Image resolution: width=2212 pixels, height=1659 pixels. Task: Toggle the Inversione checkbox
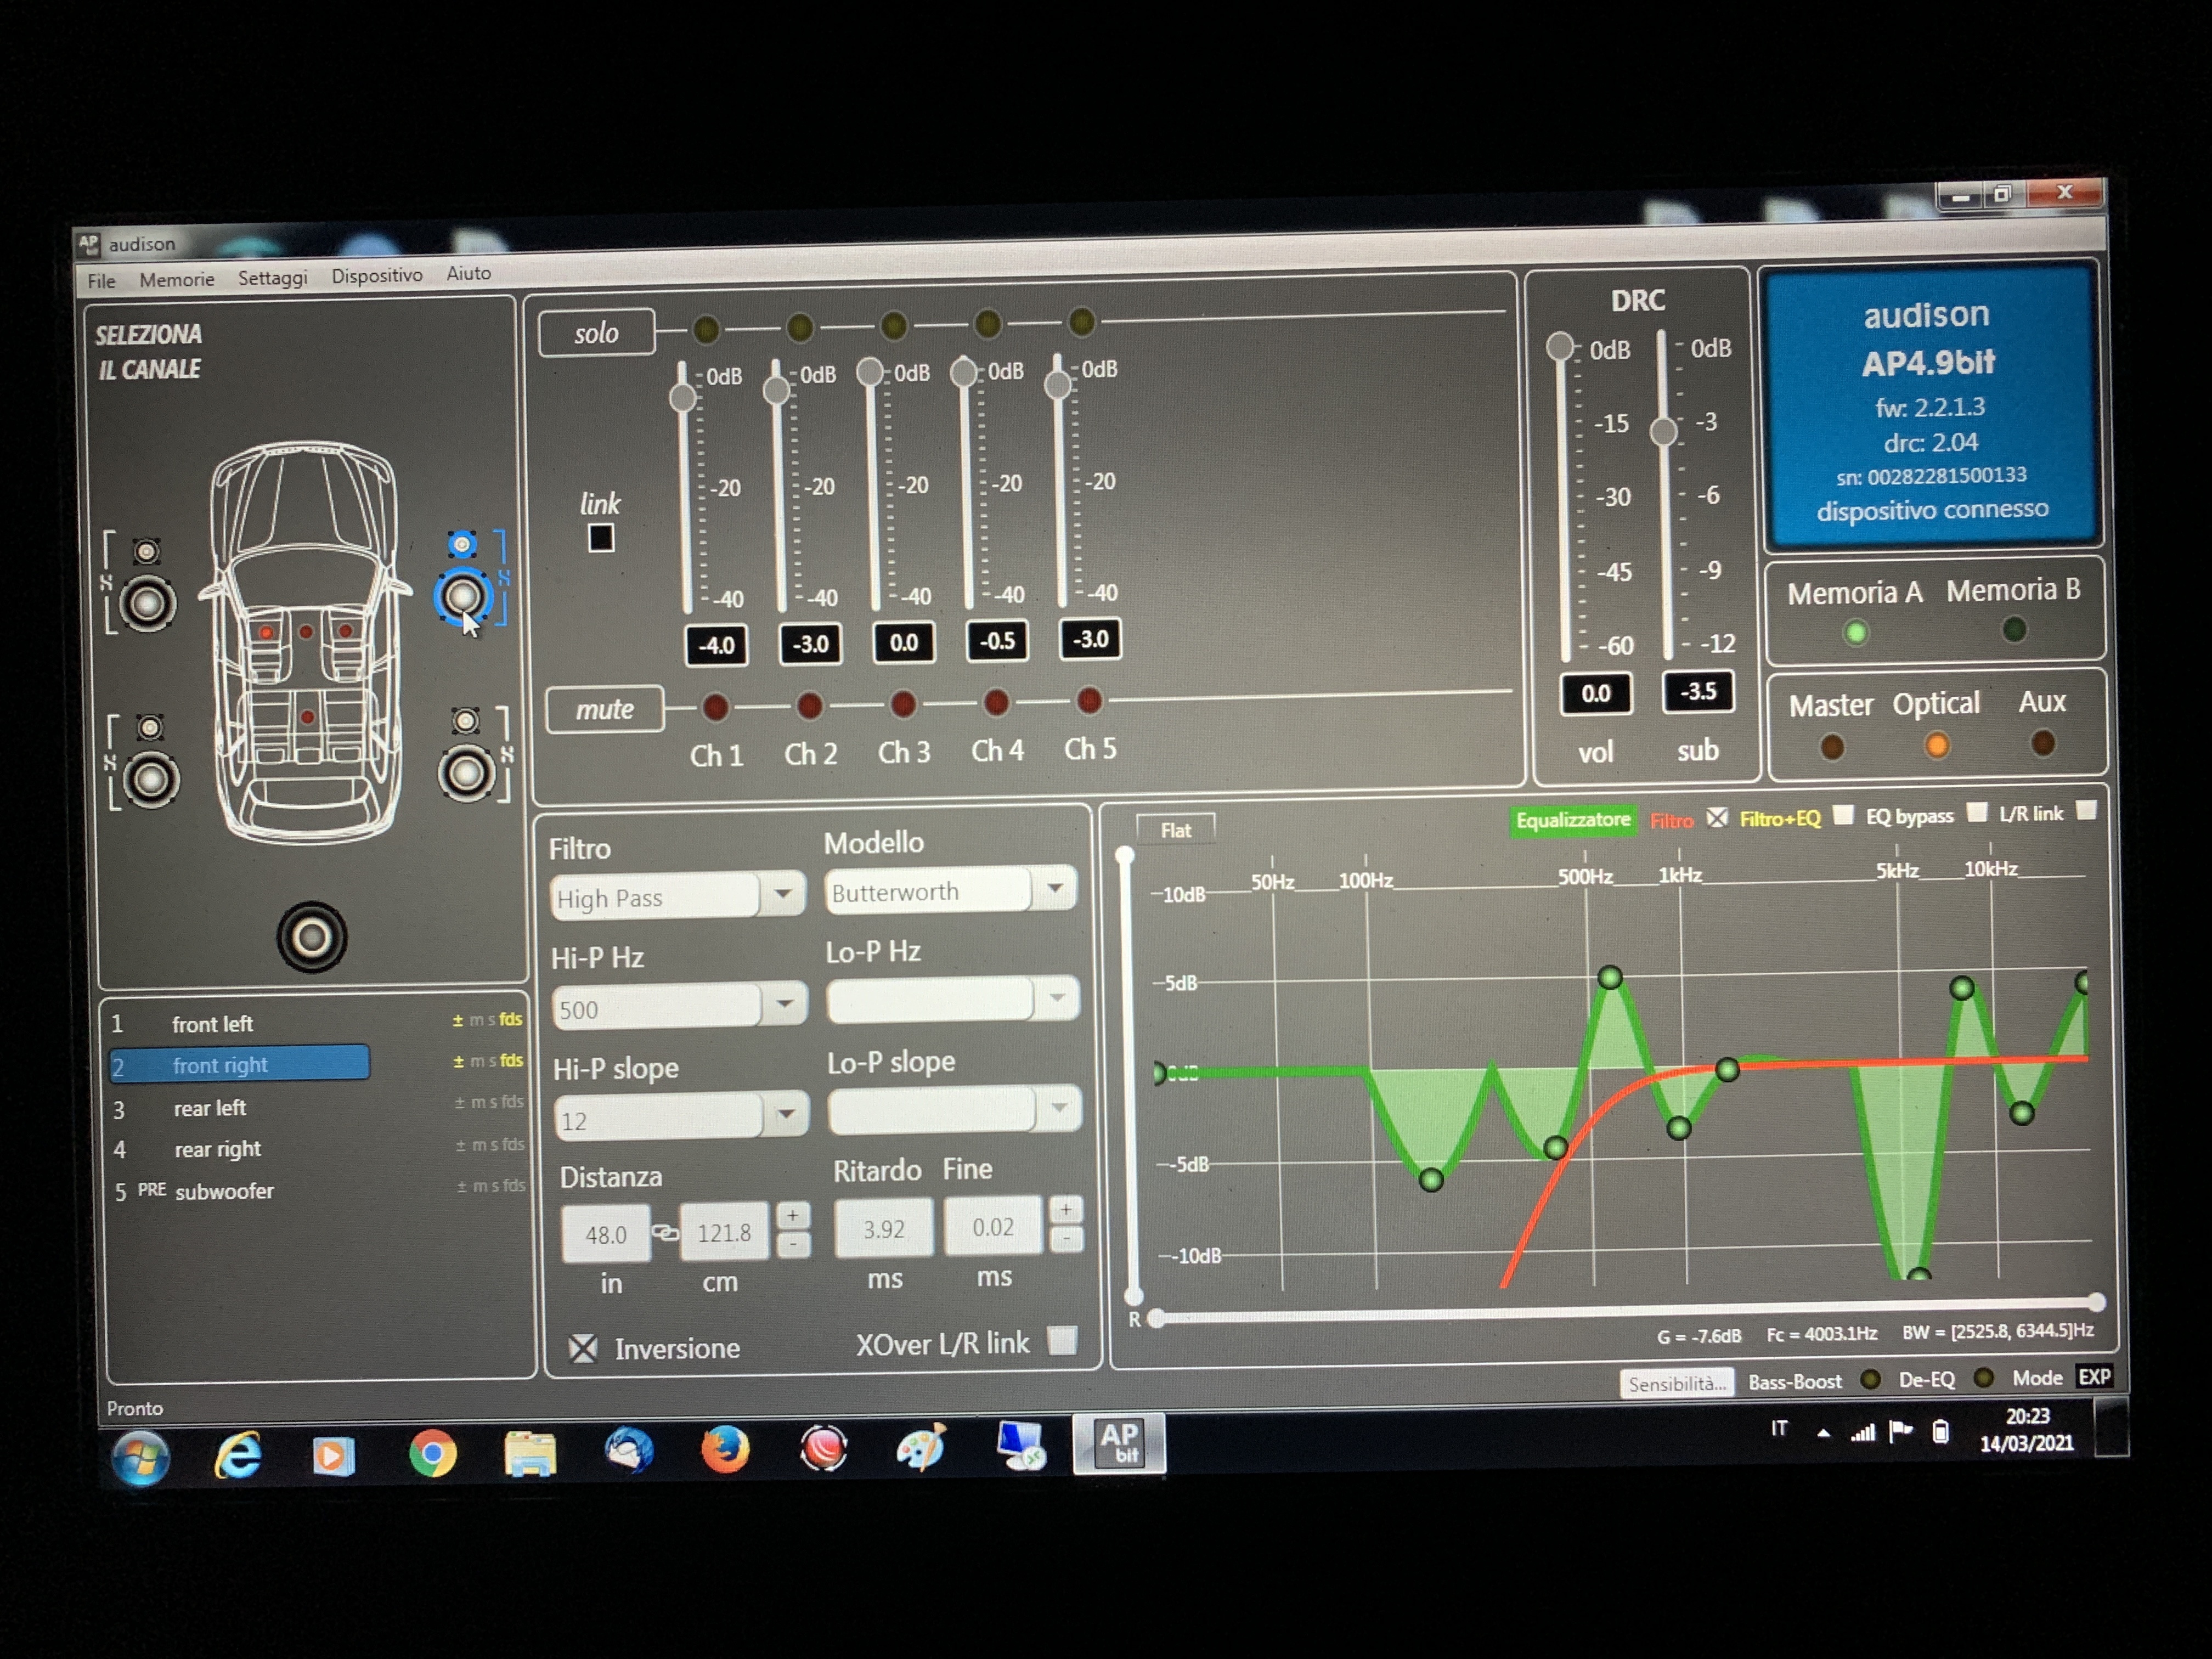coord(583,1348)
